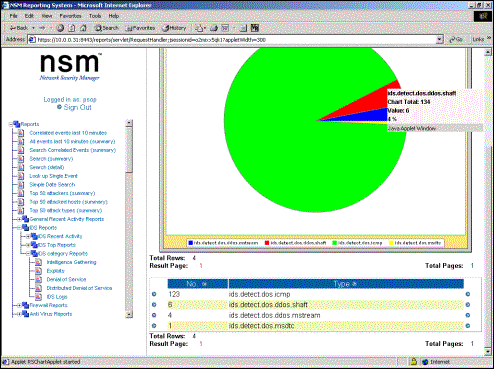Expand the IDS Top Reports node

[x=28, y=245]
